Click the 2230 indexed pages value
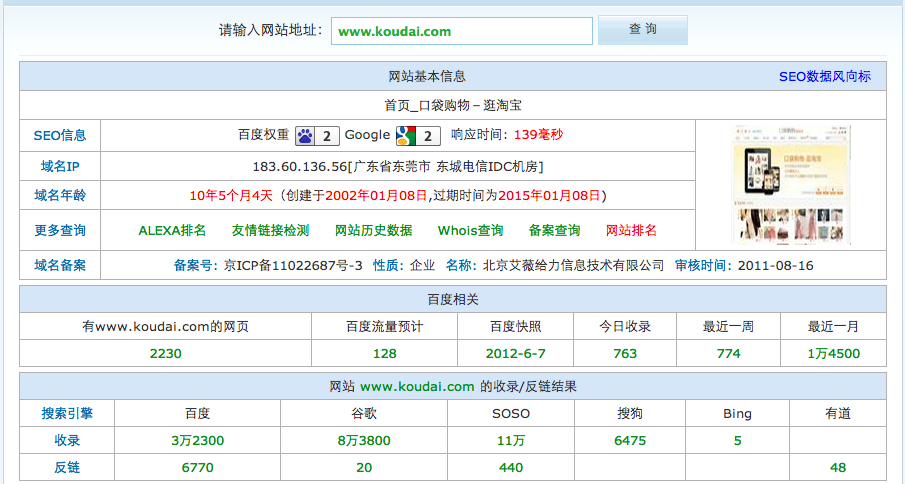905x484 pixels. coord(166,354)
